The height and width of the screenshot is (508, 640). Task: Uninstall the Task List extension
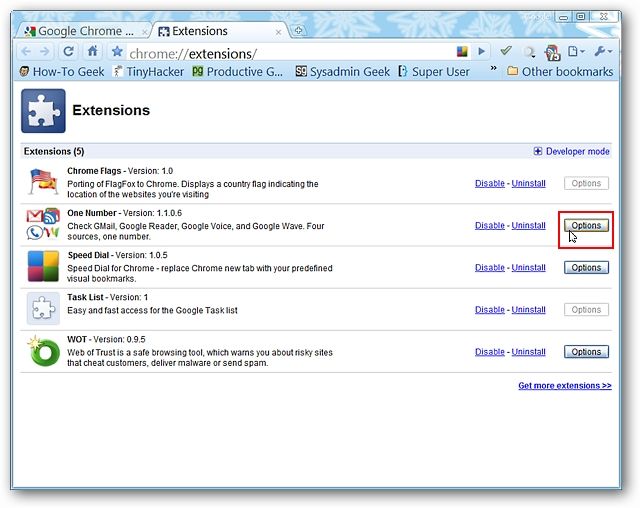point(528,309)
